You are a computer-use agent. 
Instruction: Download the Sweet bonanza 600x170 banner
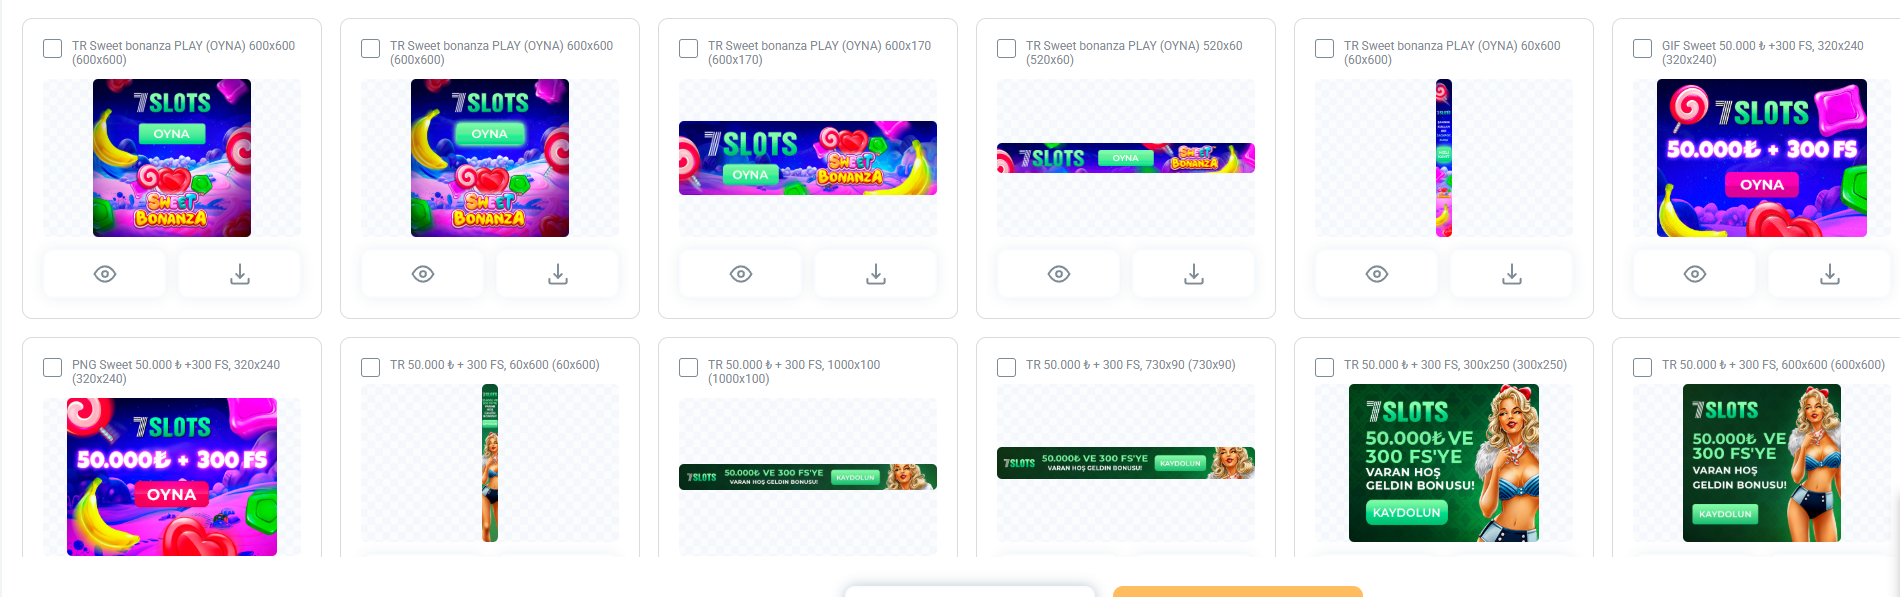(876, 274)
